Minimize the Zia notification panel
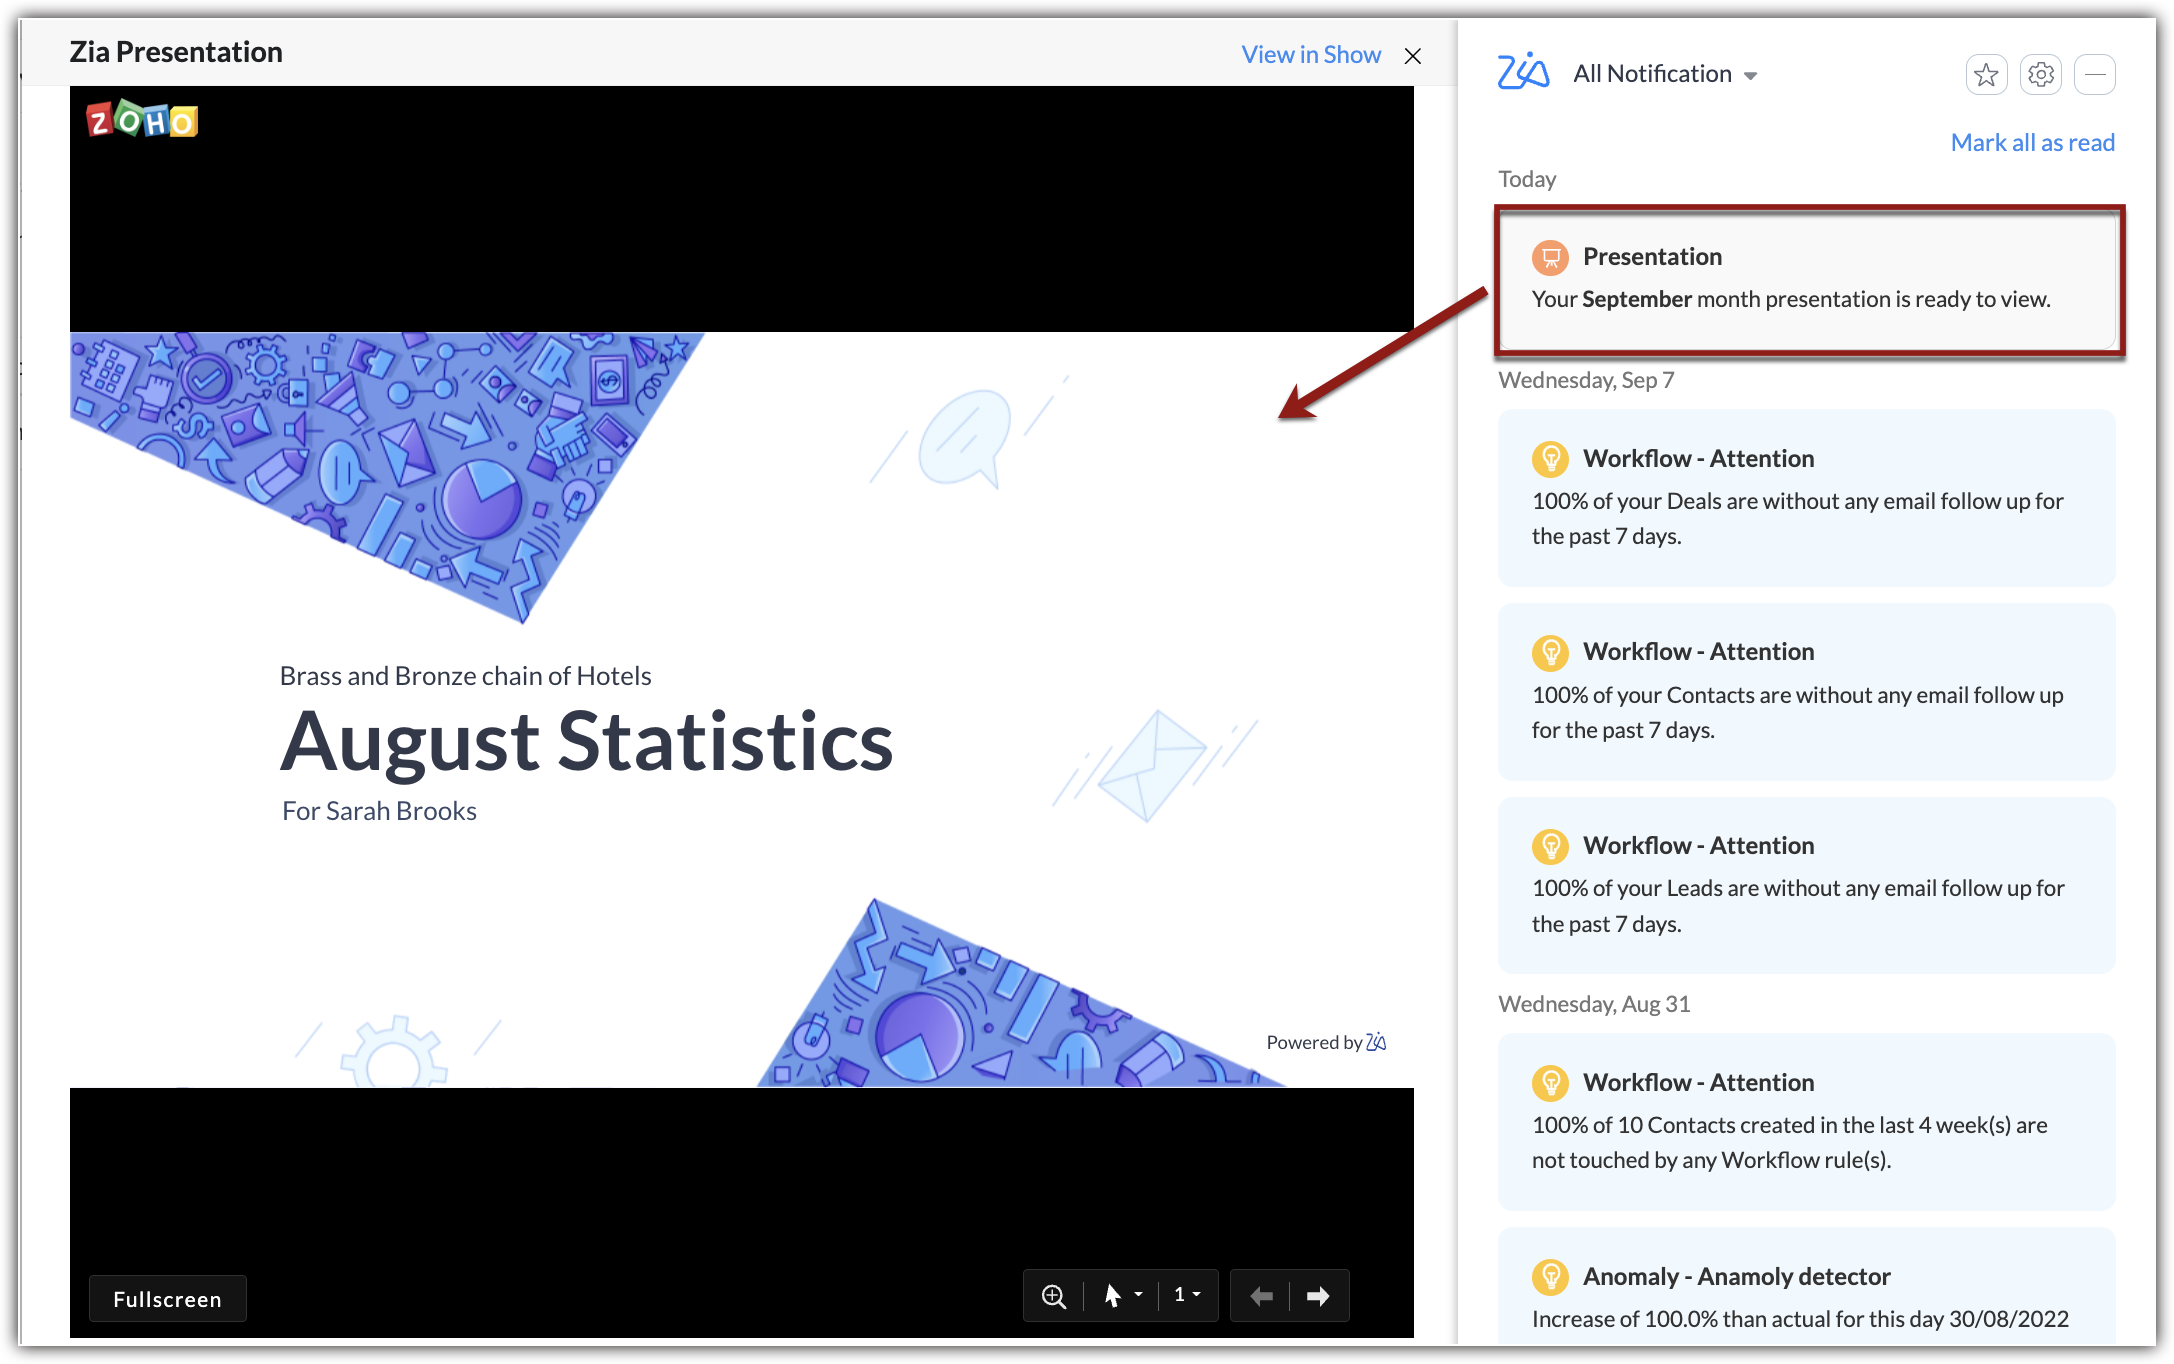 [2094, 75]
